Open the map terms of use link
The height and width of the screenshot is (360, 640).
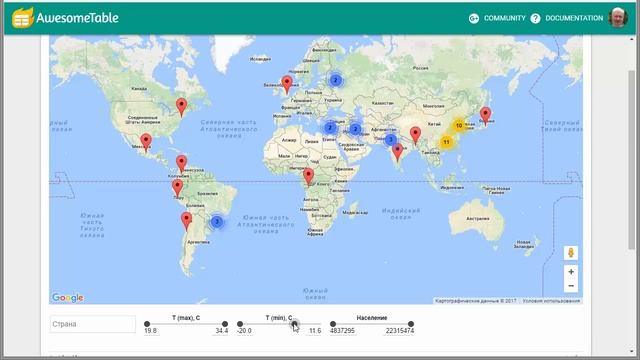coord(551,301)
